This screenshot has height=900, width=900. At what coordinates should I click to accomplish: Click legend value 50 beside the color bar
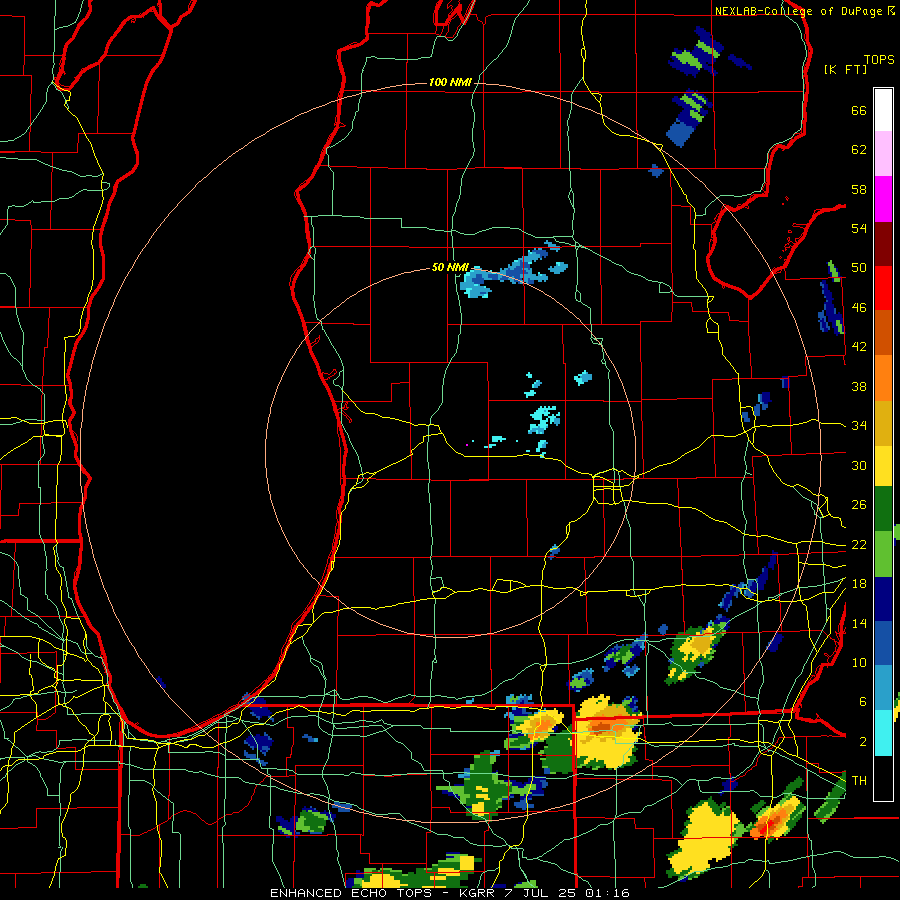coord(859,268)
